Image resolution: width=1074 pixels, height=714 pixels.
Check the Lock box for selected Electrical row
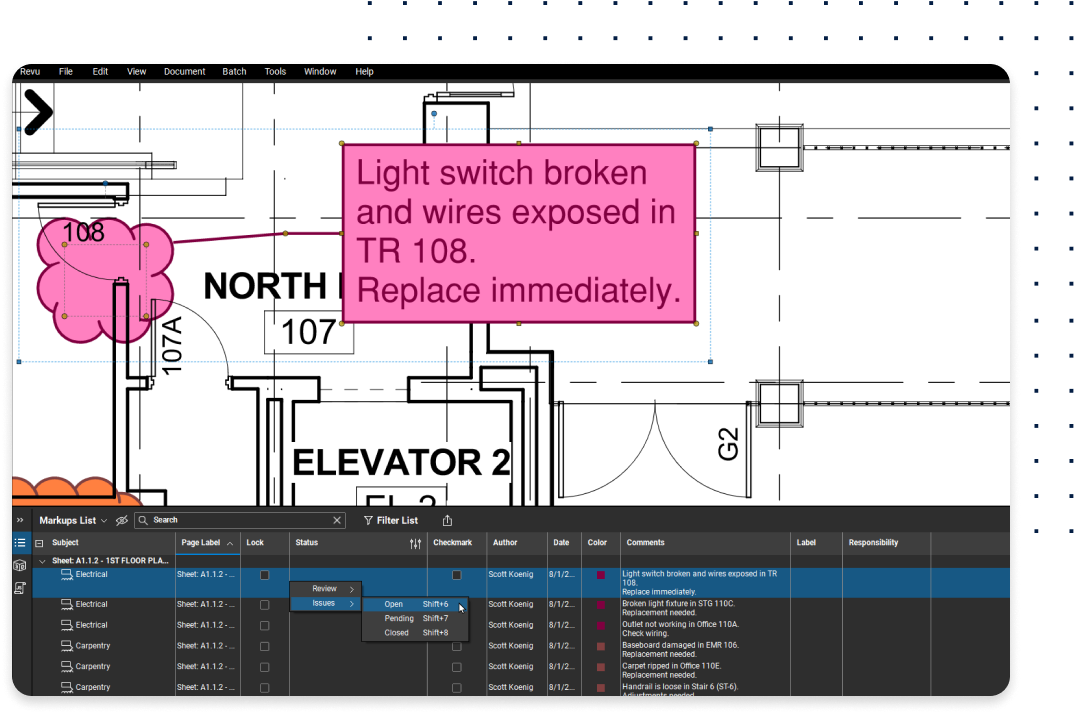tap(264, 575)
